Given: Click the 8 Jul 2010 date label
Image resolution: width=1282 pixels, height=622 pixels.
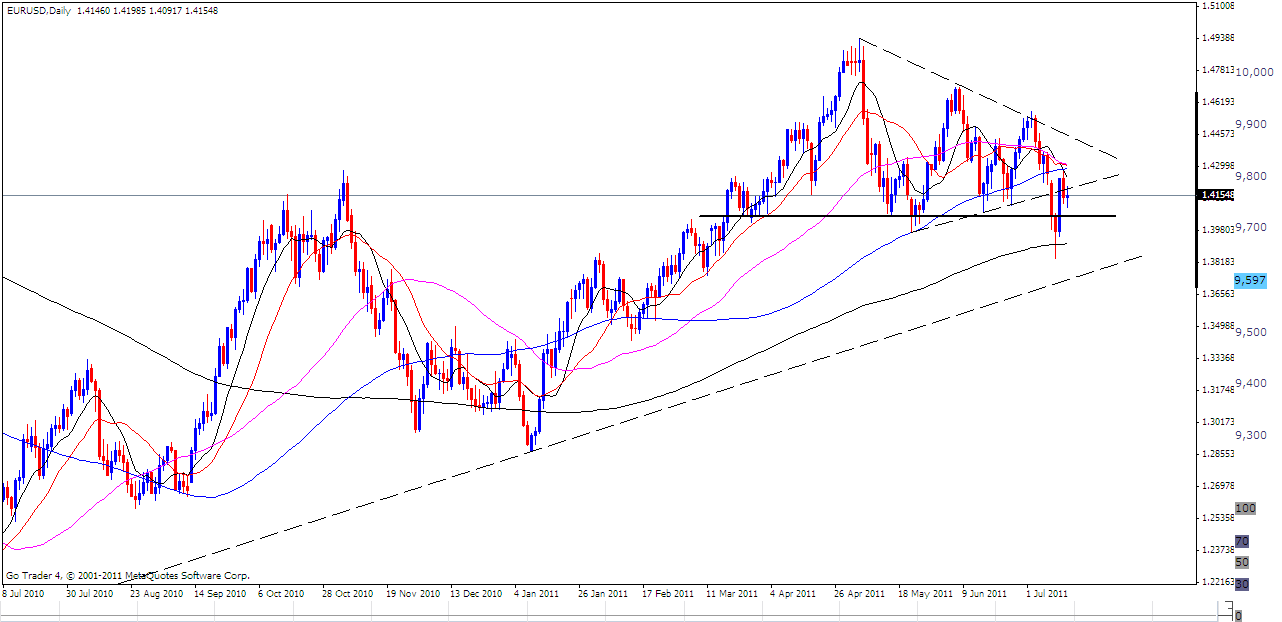Looking at the screenshot, I should (x=24, y=593).
